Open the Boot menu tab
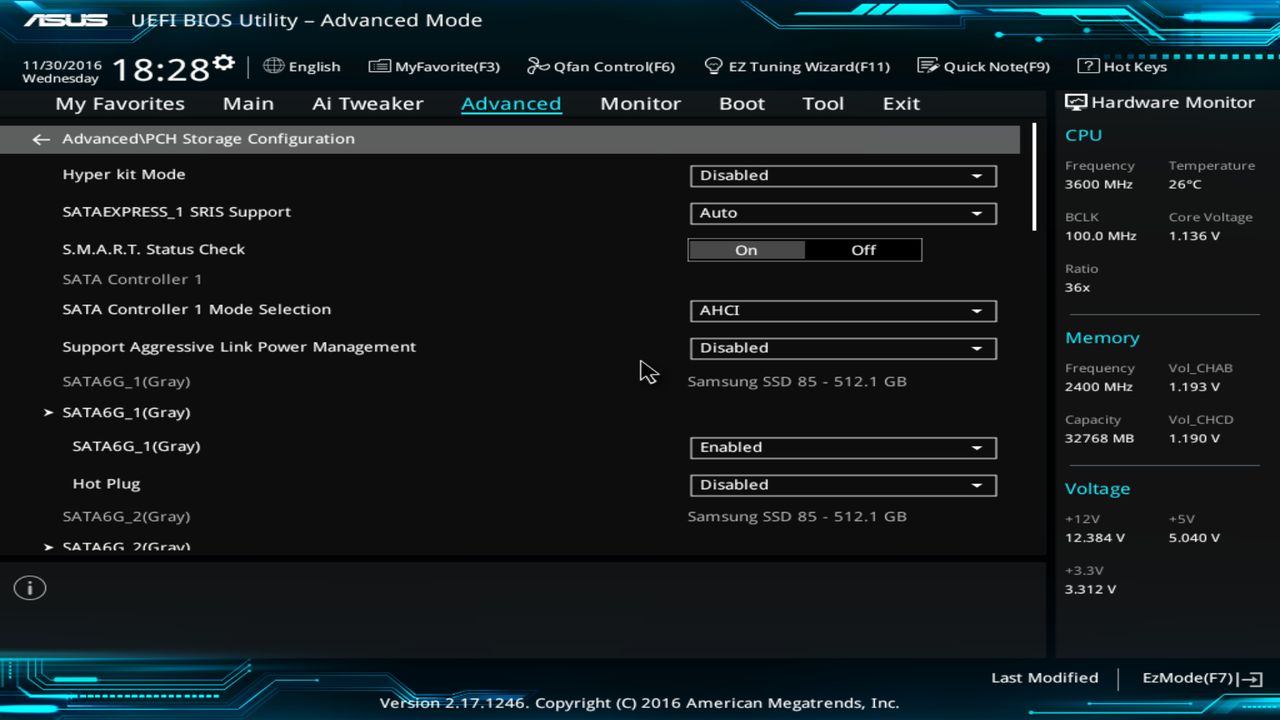1280x720 pixels. click(x=741, y=103)
